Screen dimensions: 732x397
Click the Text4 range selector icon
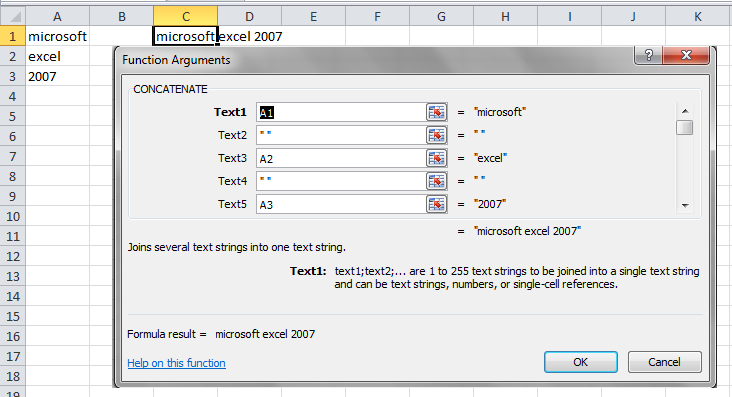[x=436, y=181]
